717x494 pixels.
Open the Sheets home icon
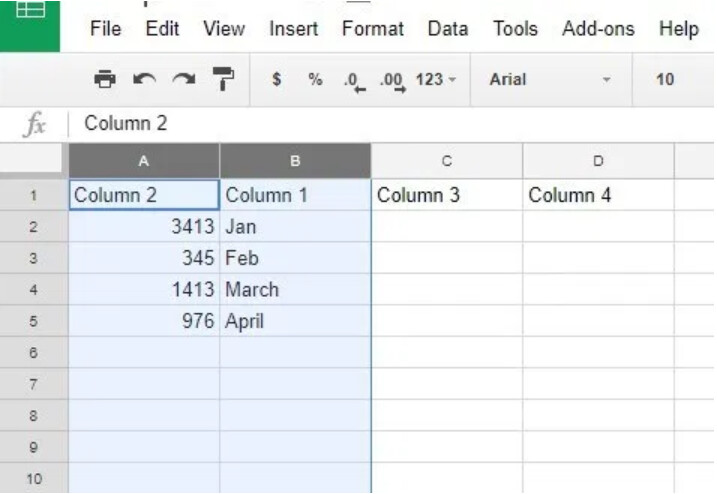[x=30, y=14]
